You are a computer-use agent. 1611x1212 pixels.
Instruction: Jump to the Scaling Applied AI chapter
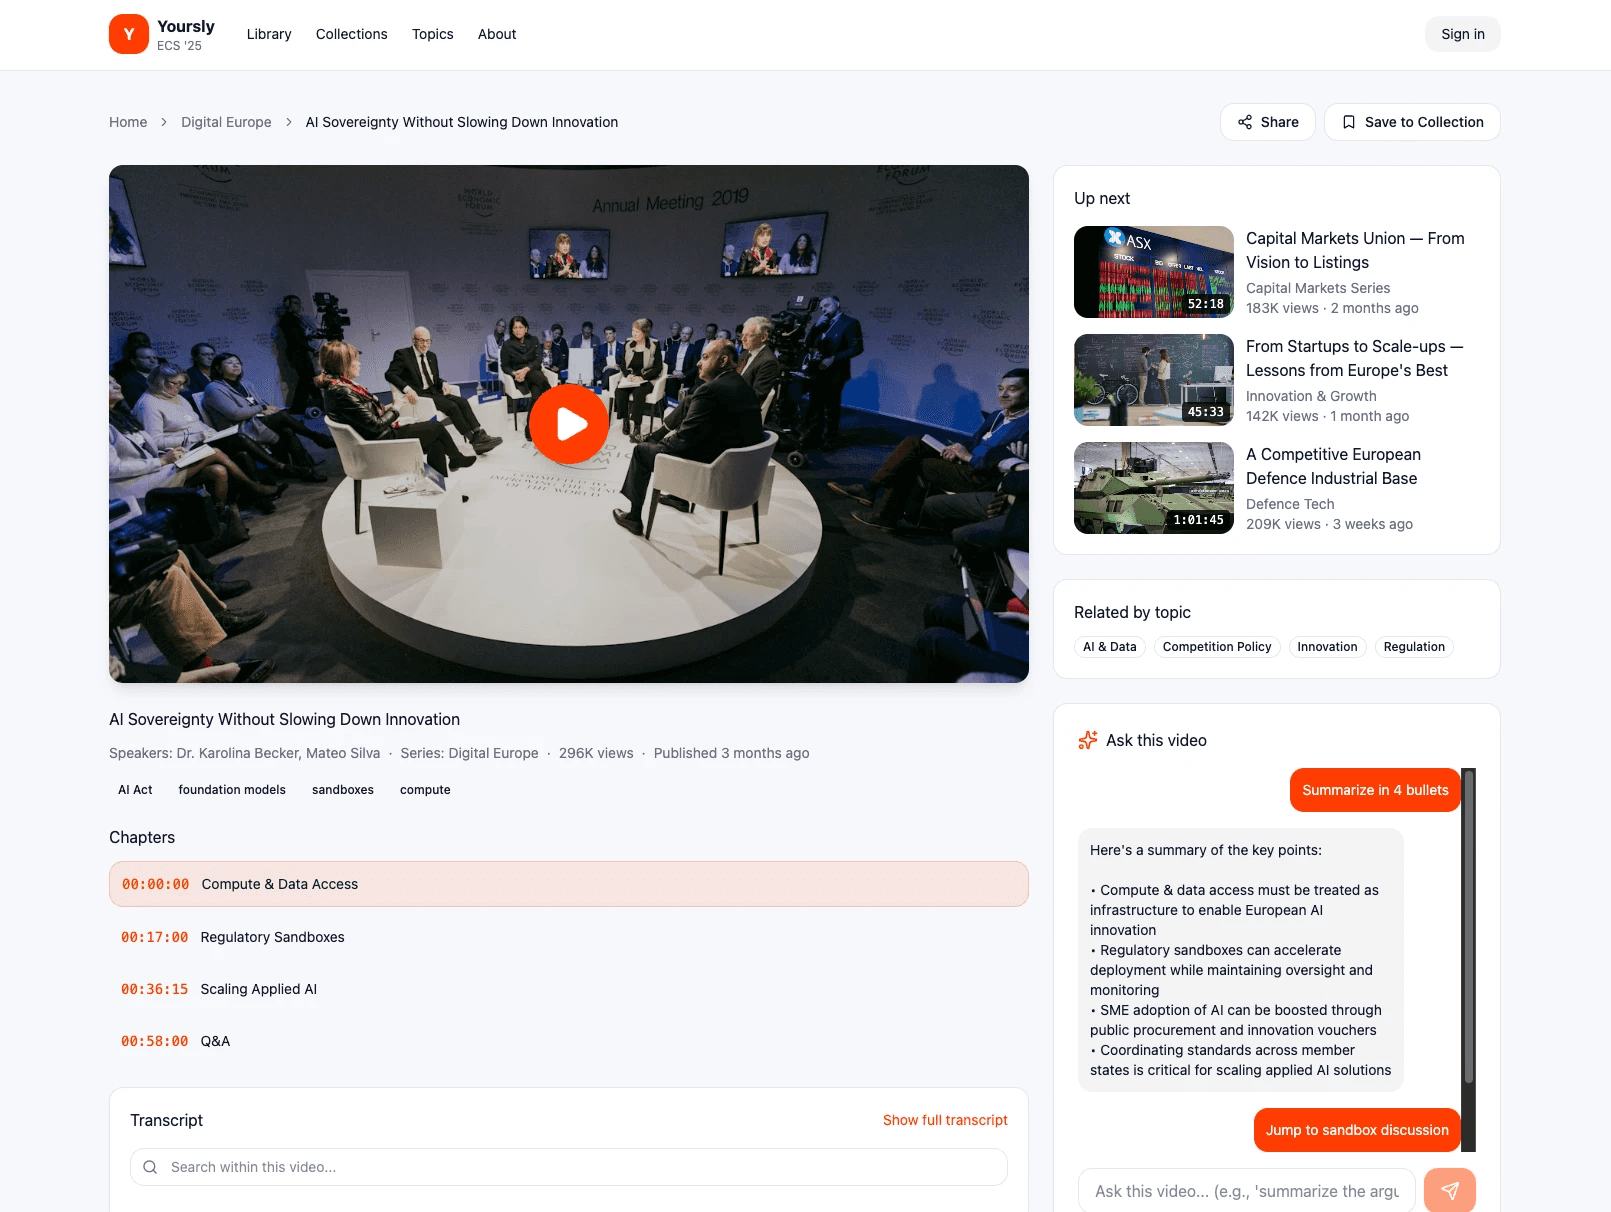tap(569, 989)
